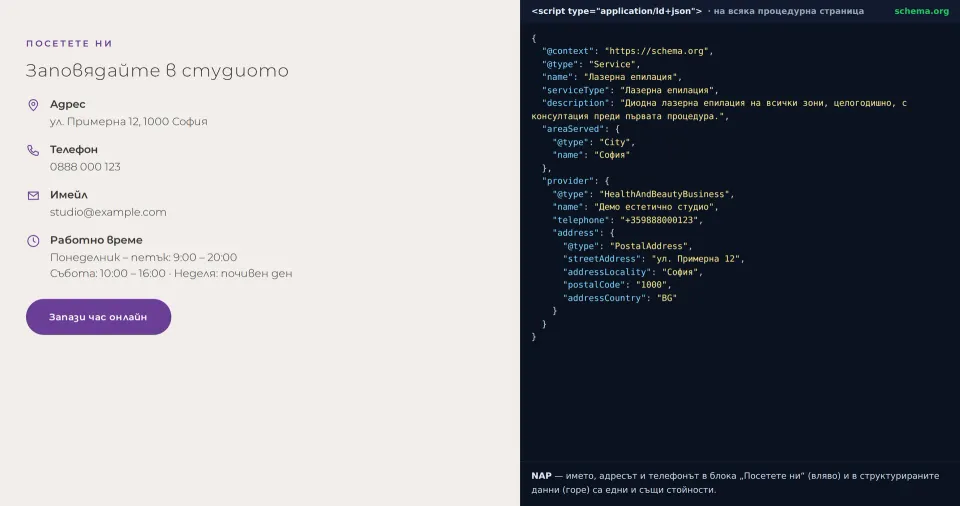Click the Работно време label
960x506 pixels.
[96, 240]
